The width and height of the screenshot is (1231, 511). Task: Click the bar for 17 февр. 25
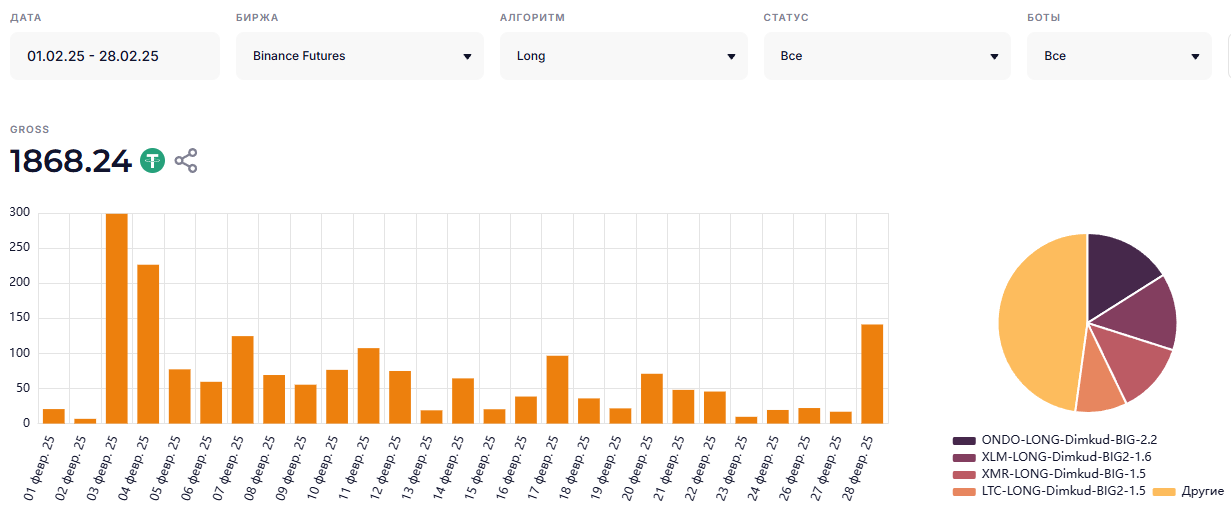tap(558, 389)
